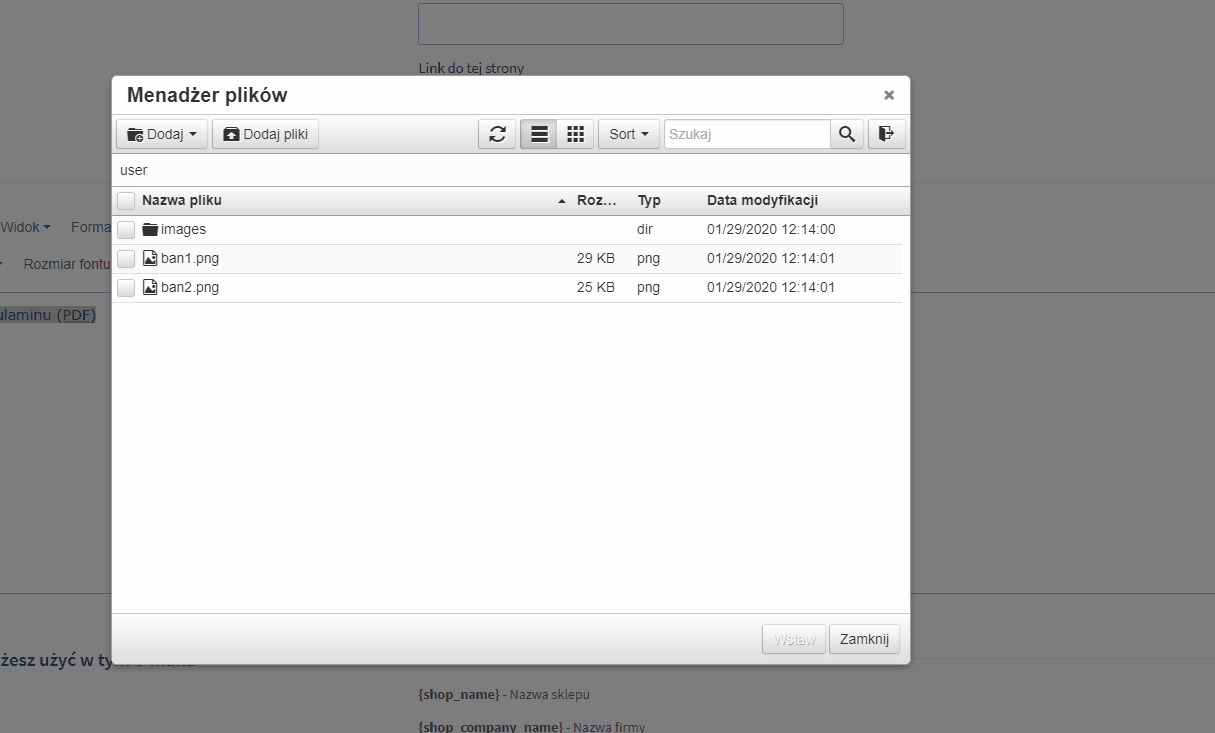Screen dimensions: 1215x733
Task: Click the ban2.png image file icon
Action: coord(150,288)
